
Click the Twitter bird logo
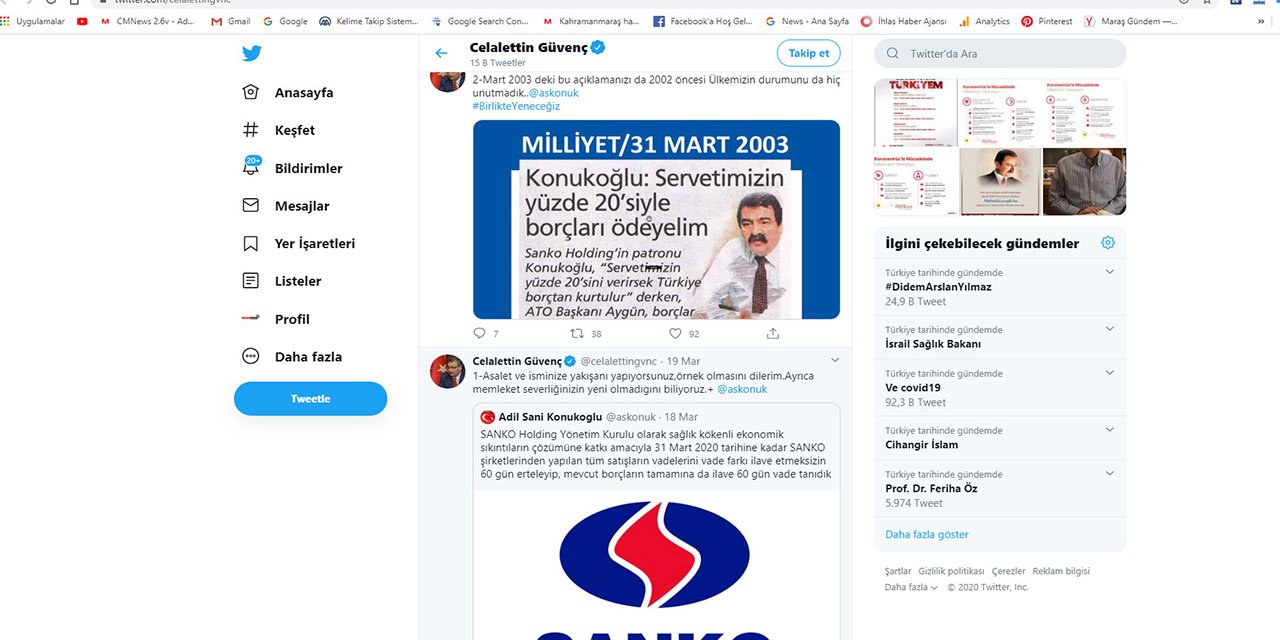[251, 53]
